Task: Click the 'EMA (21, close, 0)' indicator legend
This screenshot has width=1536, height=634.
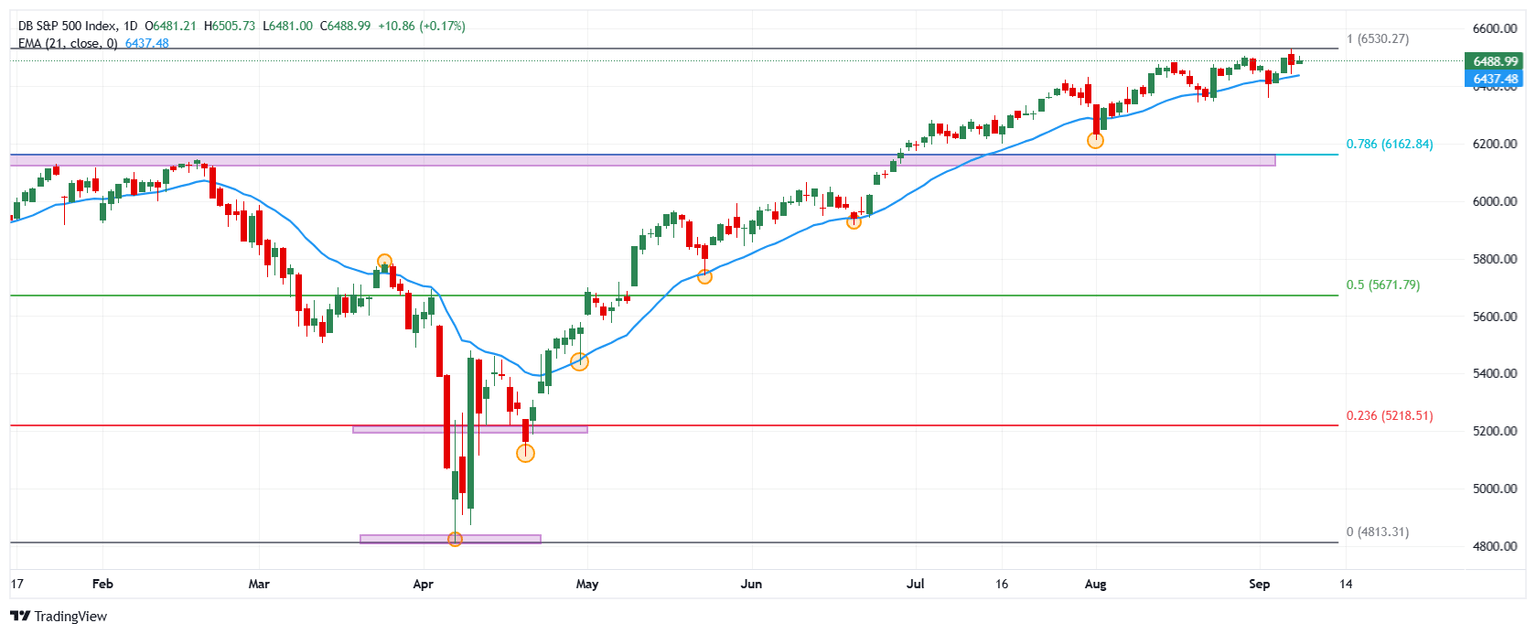Action: [x=66, y=43]
